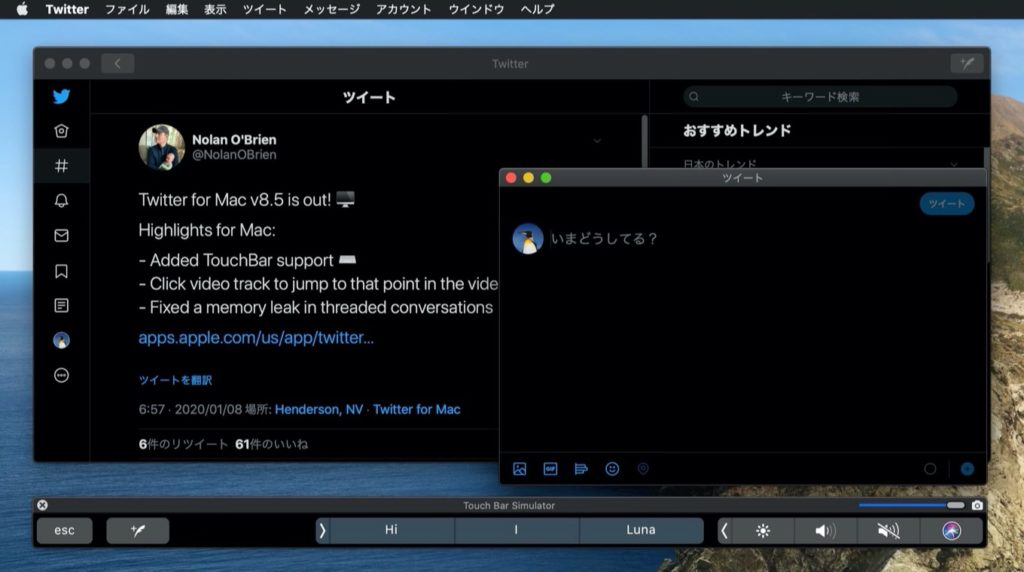Open the Explore hashtag sidebar icon
1024x572 pixels.
pyautogui.click(x=61, y=166)
